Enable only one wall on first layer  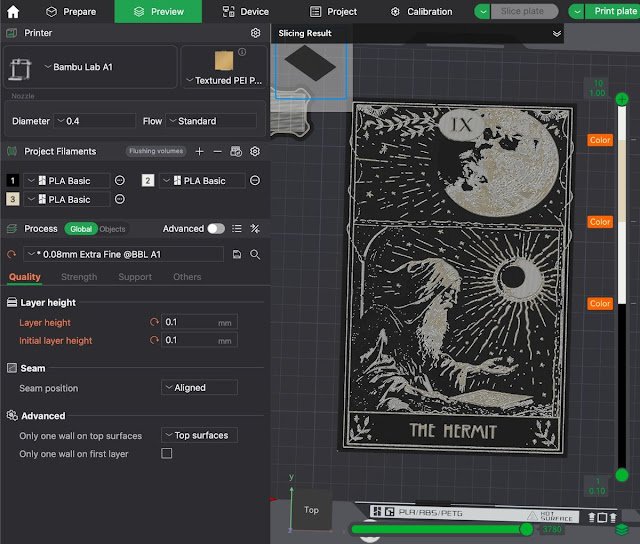pyautogui.click(x=167, y=454)
